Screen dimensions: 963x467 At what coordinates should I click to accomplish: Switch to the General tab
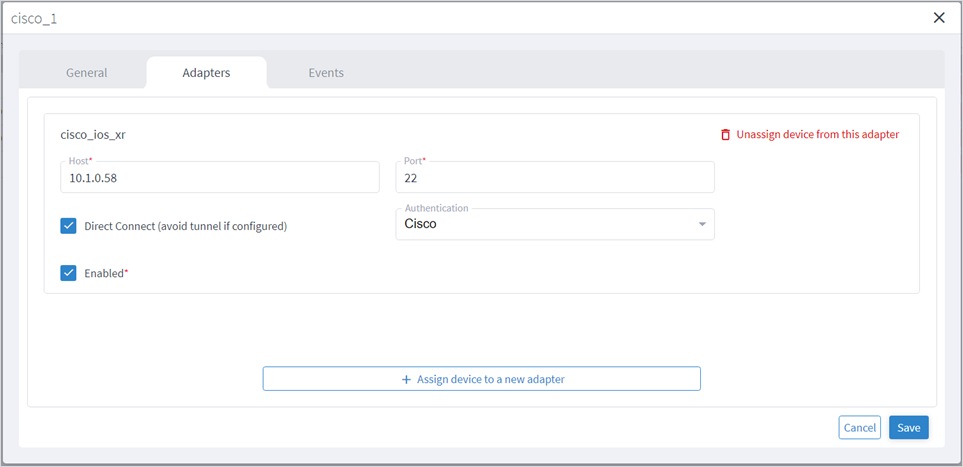(x=87, y=73)
